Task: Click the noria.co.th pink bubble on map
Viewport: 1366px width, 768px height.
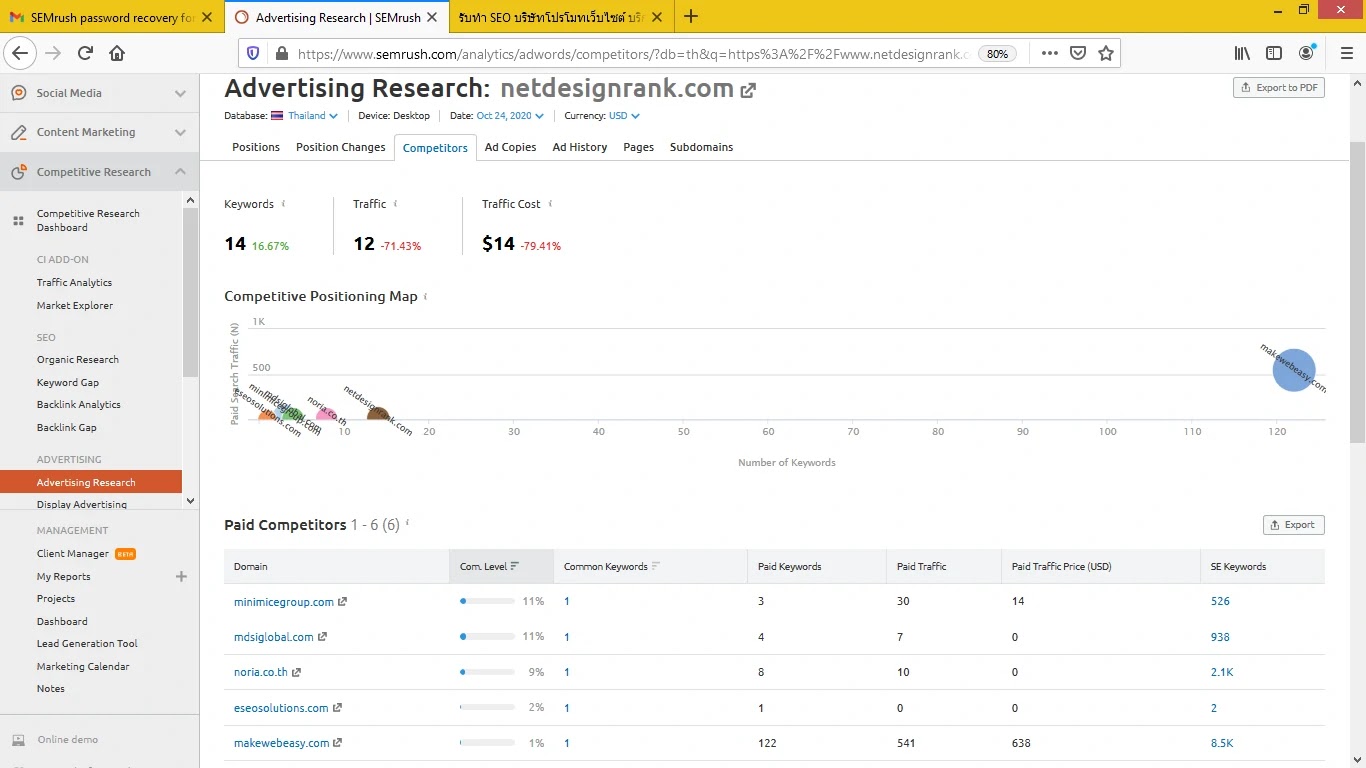Action: 326,415
